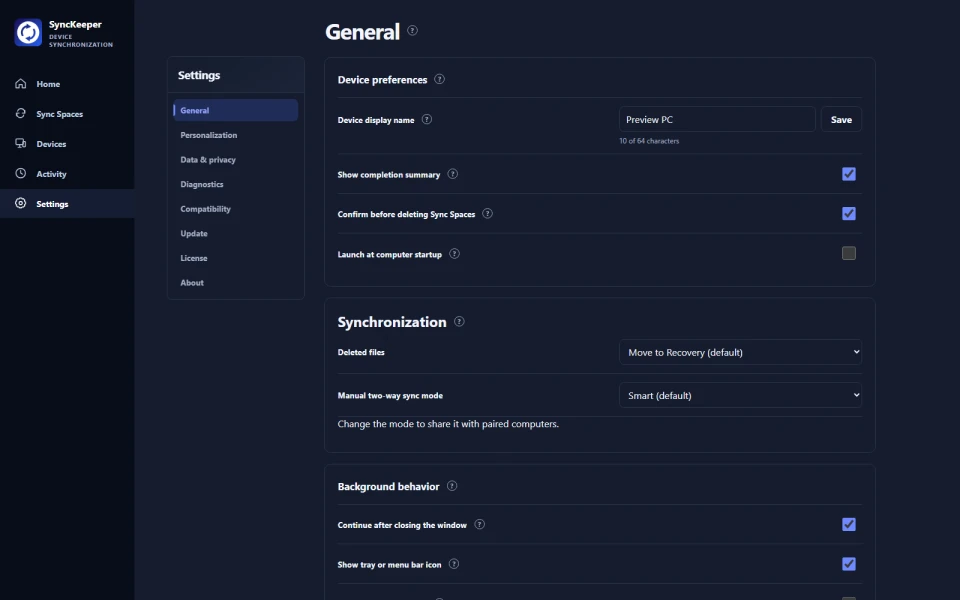Switch to Data & privacy settings
The width and height of the screenshot is (960, 600).
[x=236, y=160]
